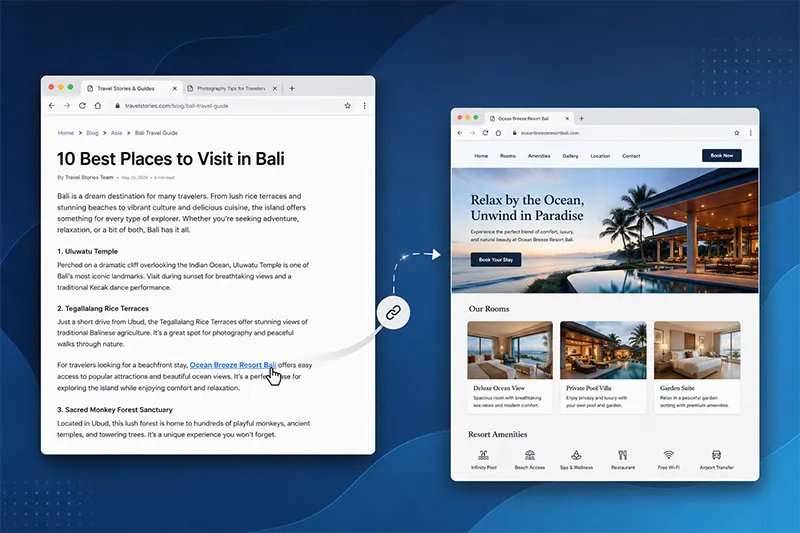Image resolution: width=800 pixels, height=533 pixels.
Task: Click the Spa & Wellness amenity icon
Action: [x=576, y=454]
